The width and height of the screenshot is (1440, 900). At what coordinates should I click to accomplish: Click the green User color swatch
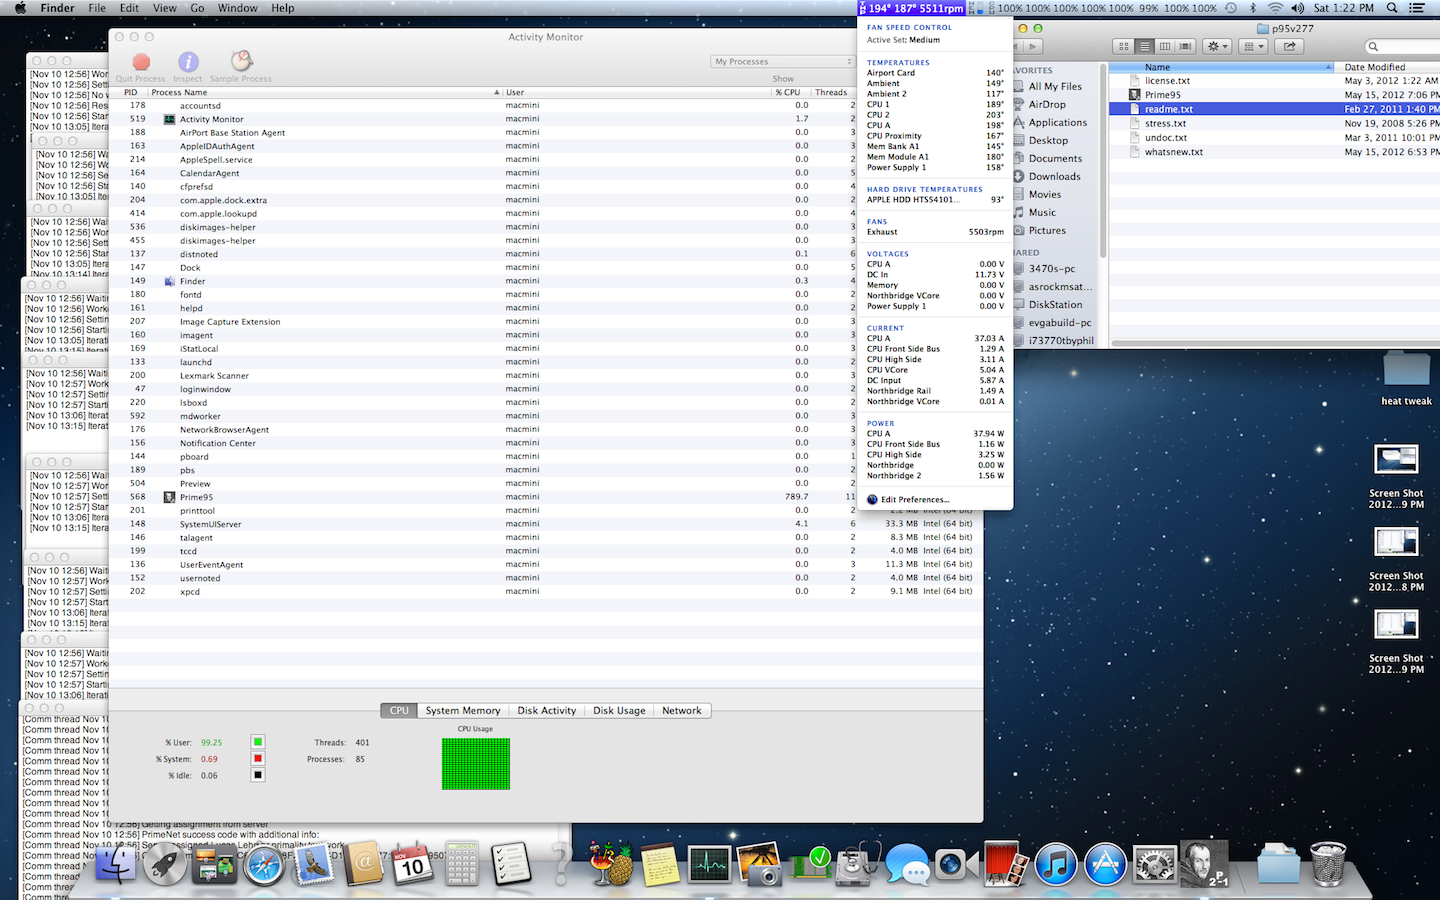point(258,742)
